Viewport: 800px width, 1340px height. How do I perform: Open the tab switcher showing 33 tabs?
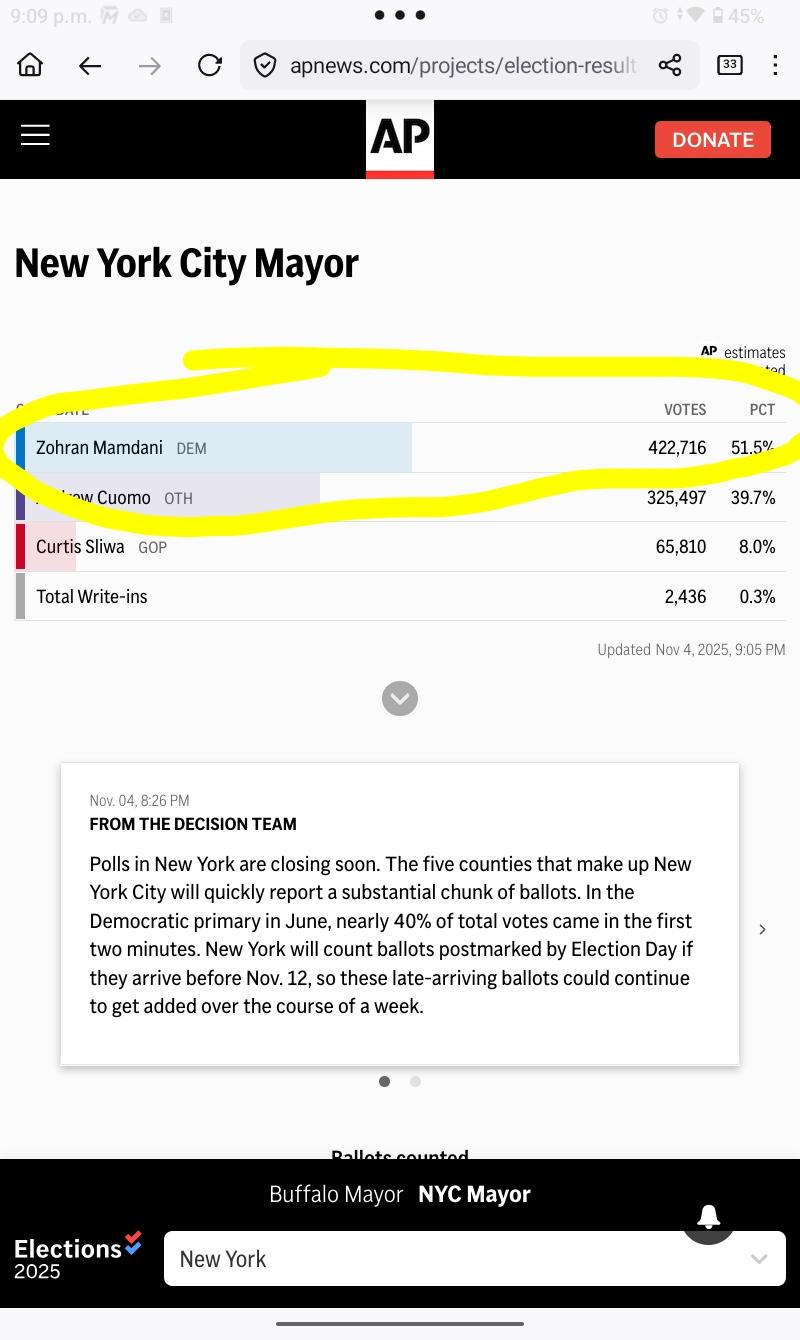tap(730, 66)
